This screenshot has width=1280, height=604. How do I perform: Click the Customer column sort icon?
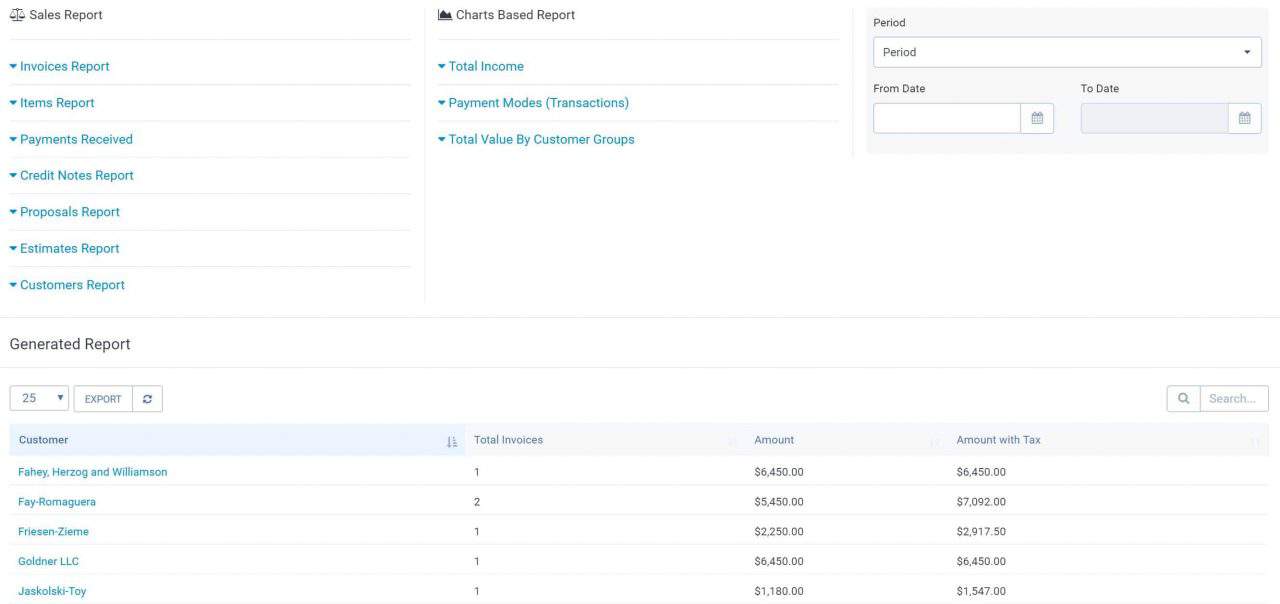[451, 441]
